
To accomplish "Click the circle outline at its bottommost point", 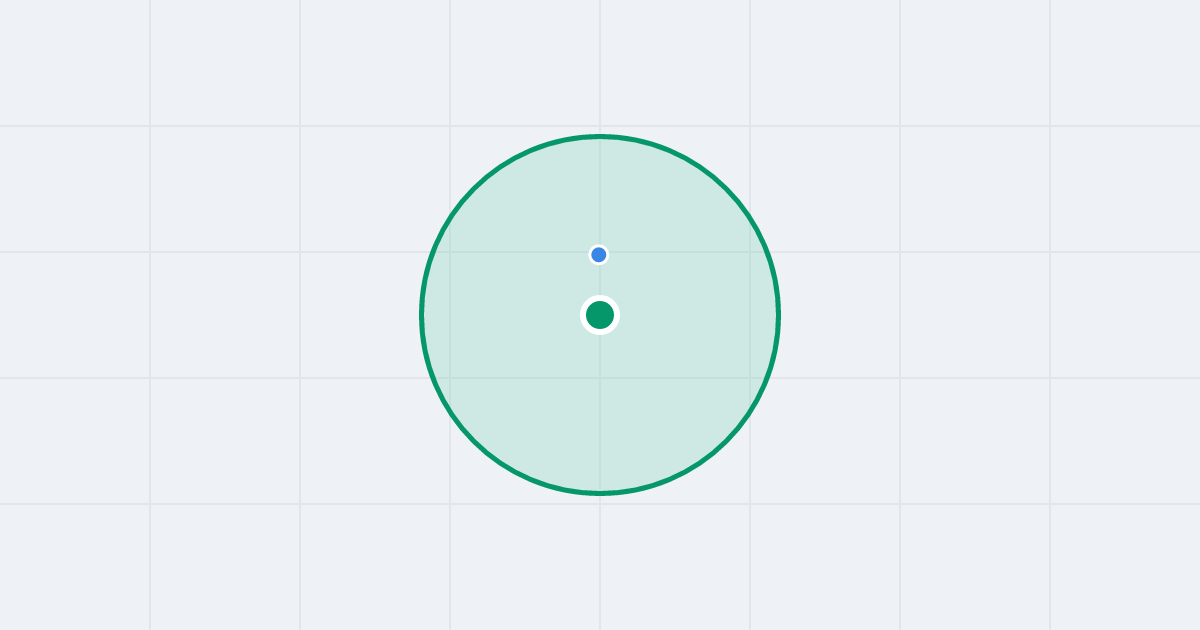I will pyautogui.click(x=600, y=493).
